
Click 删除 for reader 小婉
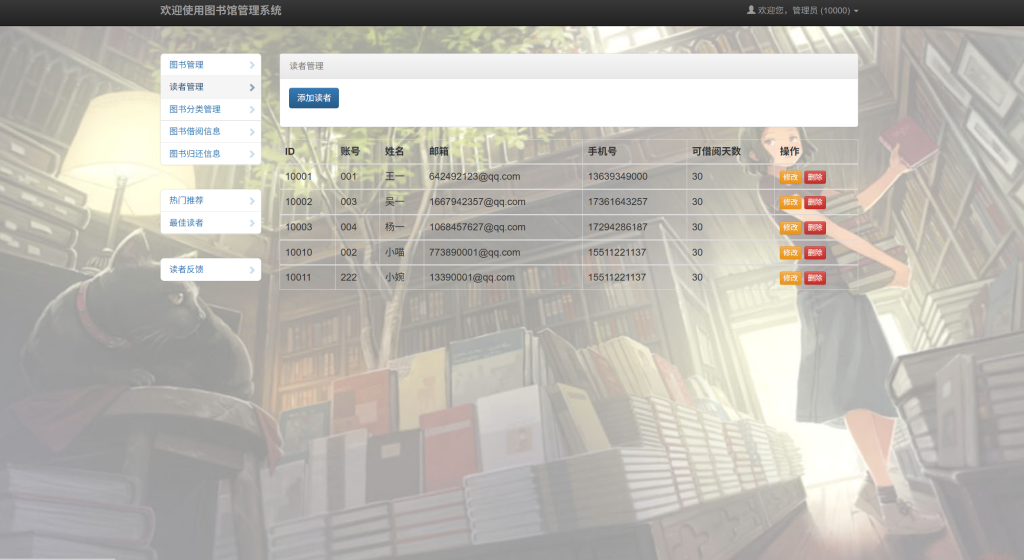tap(815, 278)
